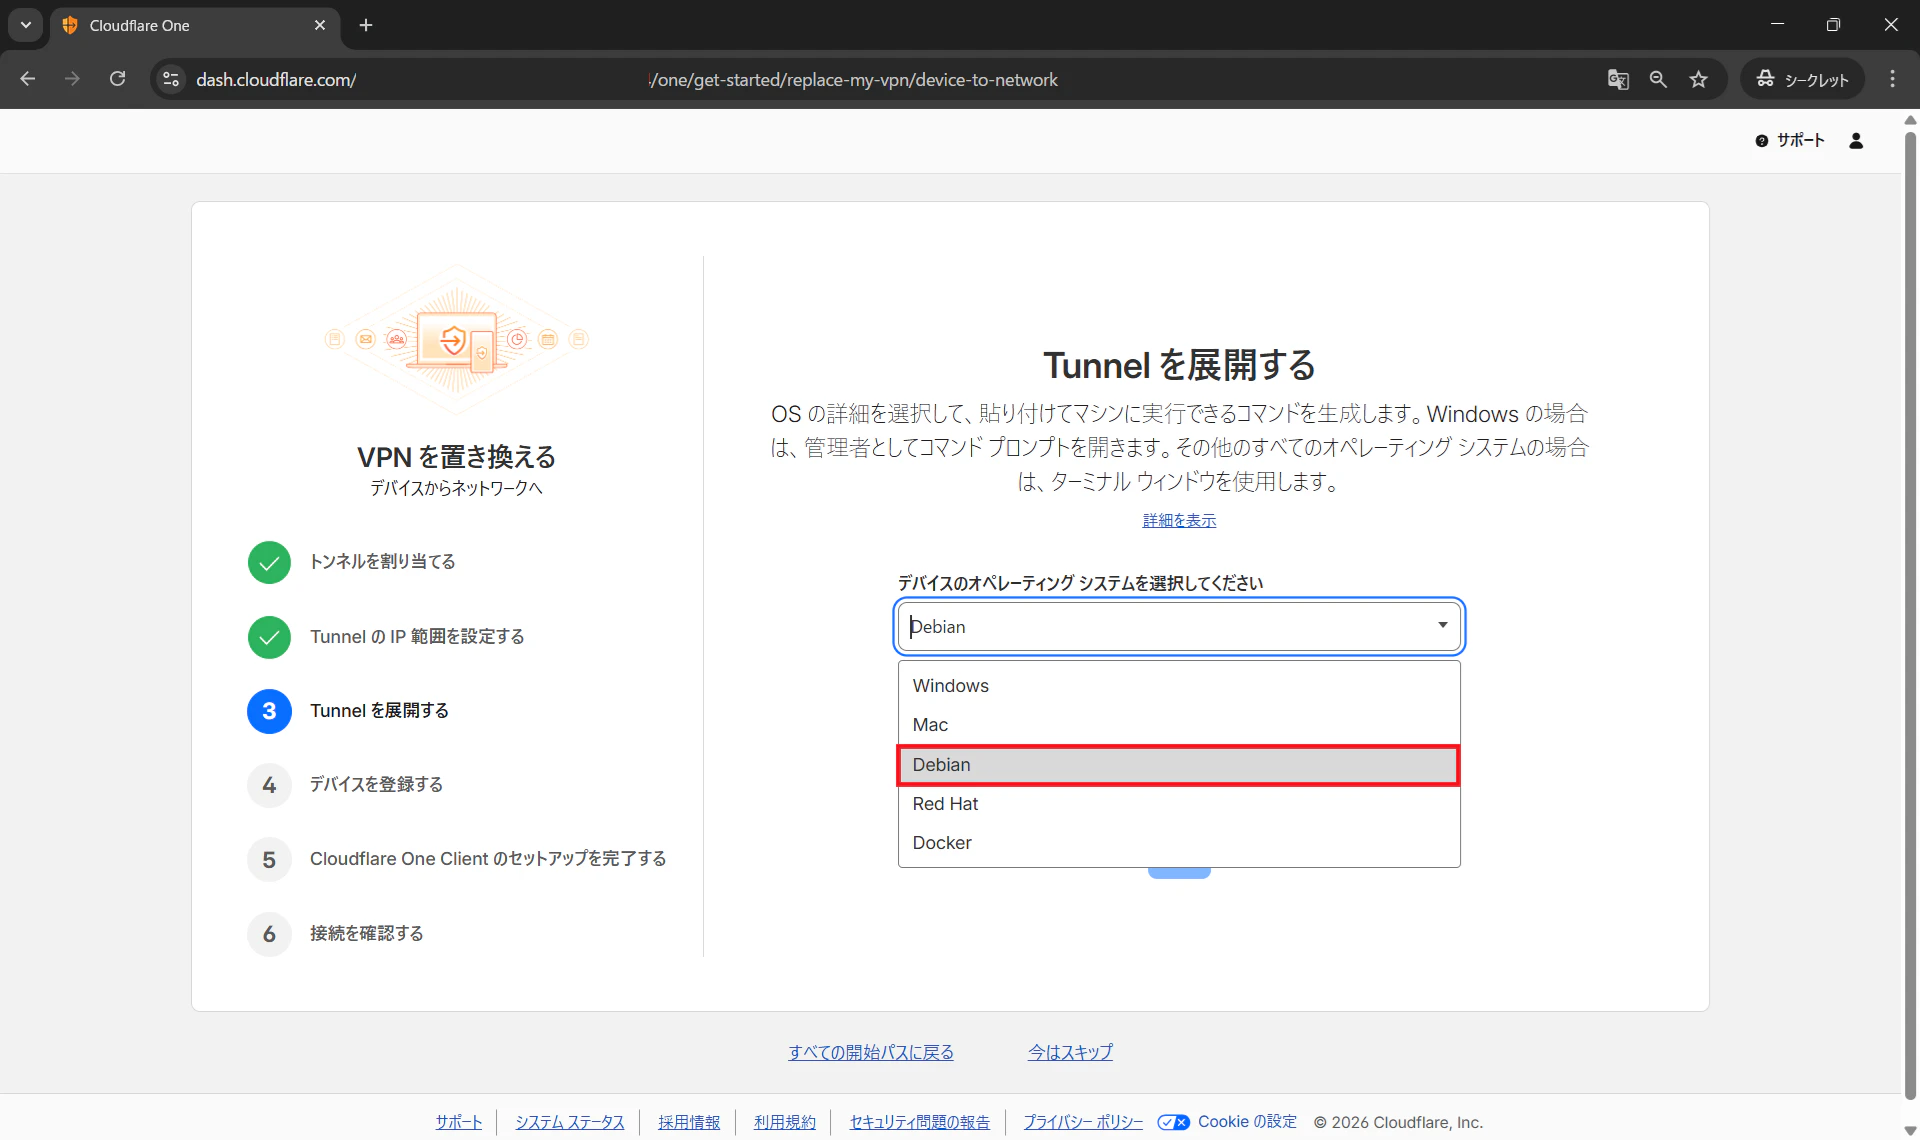Open site information icon in address bar
The height and width of the screenshot is (1140, 1920).
click(171, 79)
